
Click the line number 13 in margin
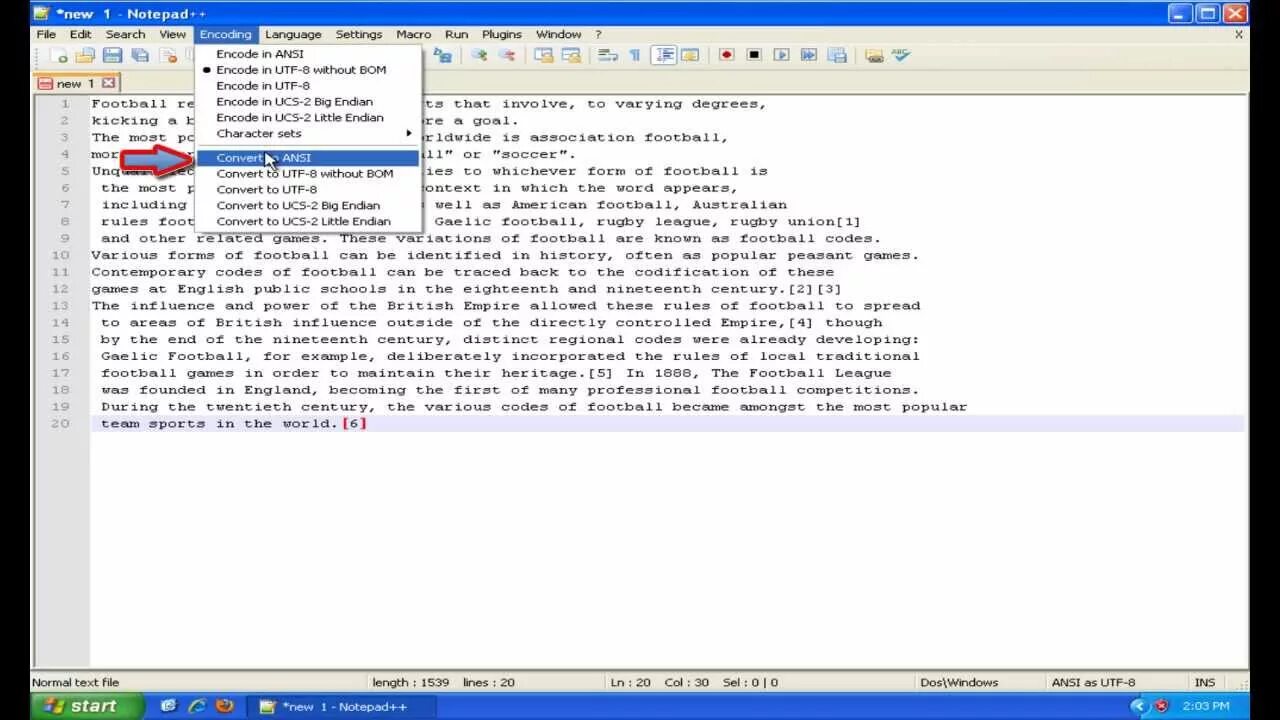pos(60,305)
